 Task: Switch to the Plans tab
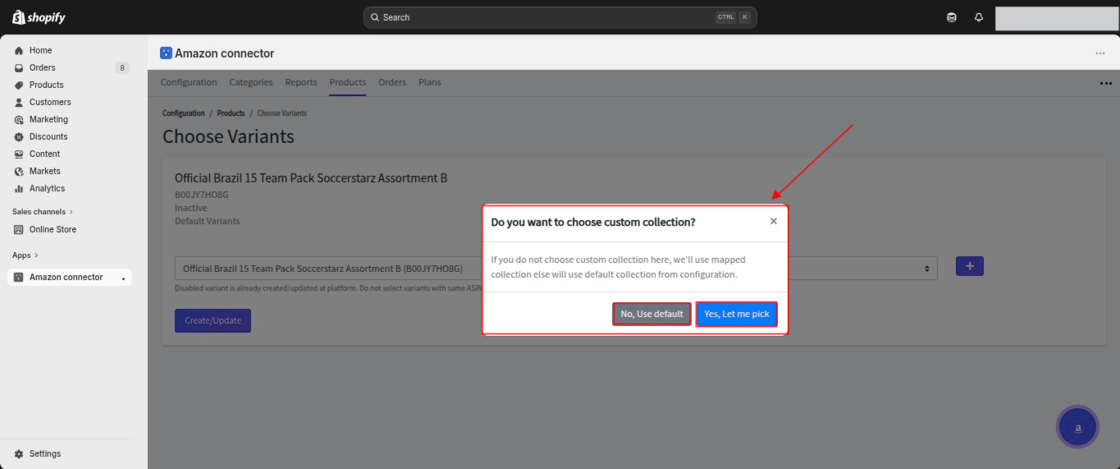430,82
